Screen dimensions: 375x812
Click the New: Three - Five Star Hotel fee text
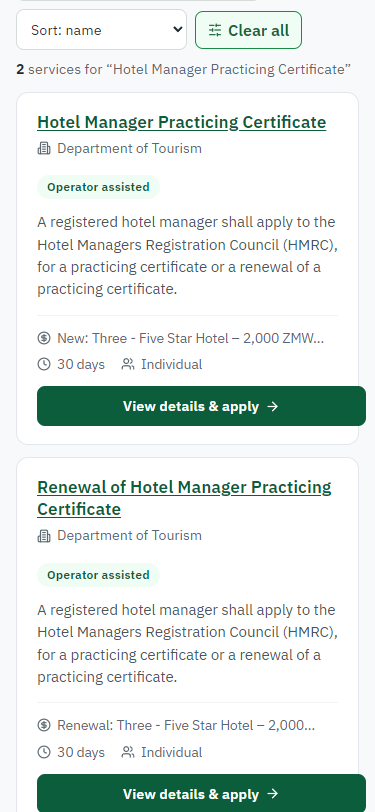pos(191,339)
